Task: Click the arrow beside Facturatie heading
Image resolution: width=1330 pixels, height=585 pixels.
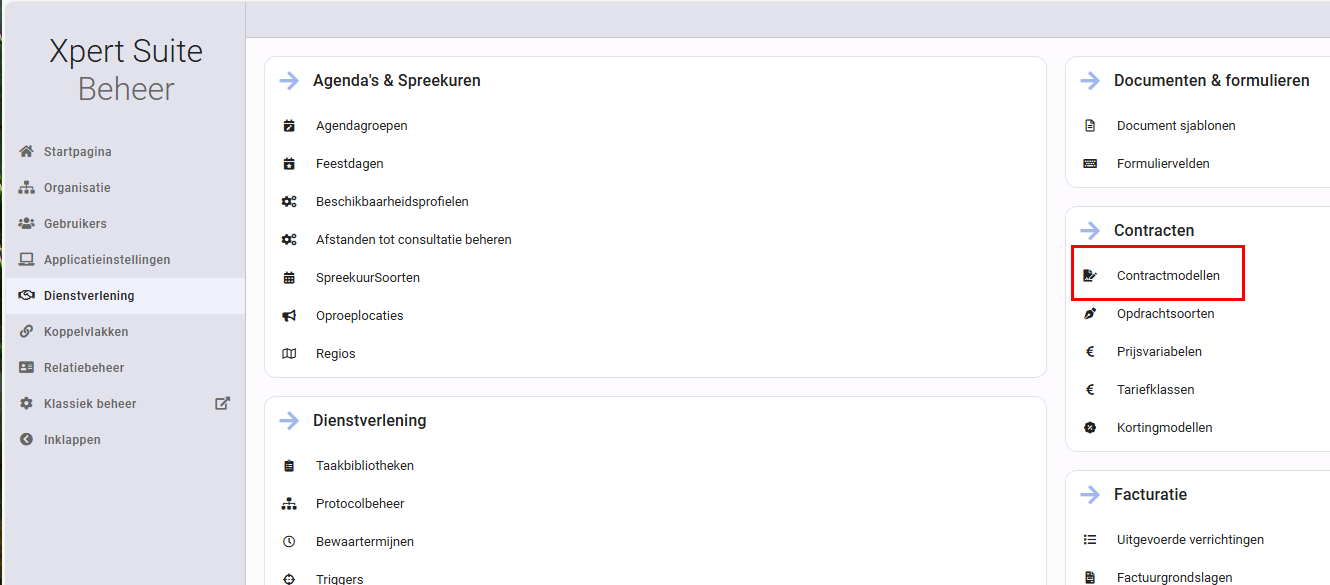Action: pos(1090,495)
